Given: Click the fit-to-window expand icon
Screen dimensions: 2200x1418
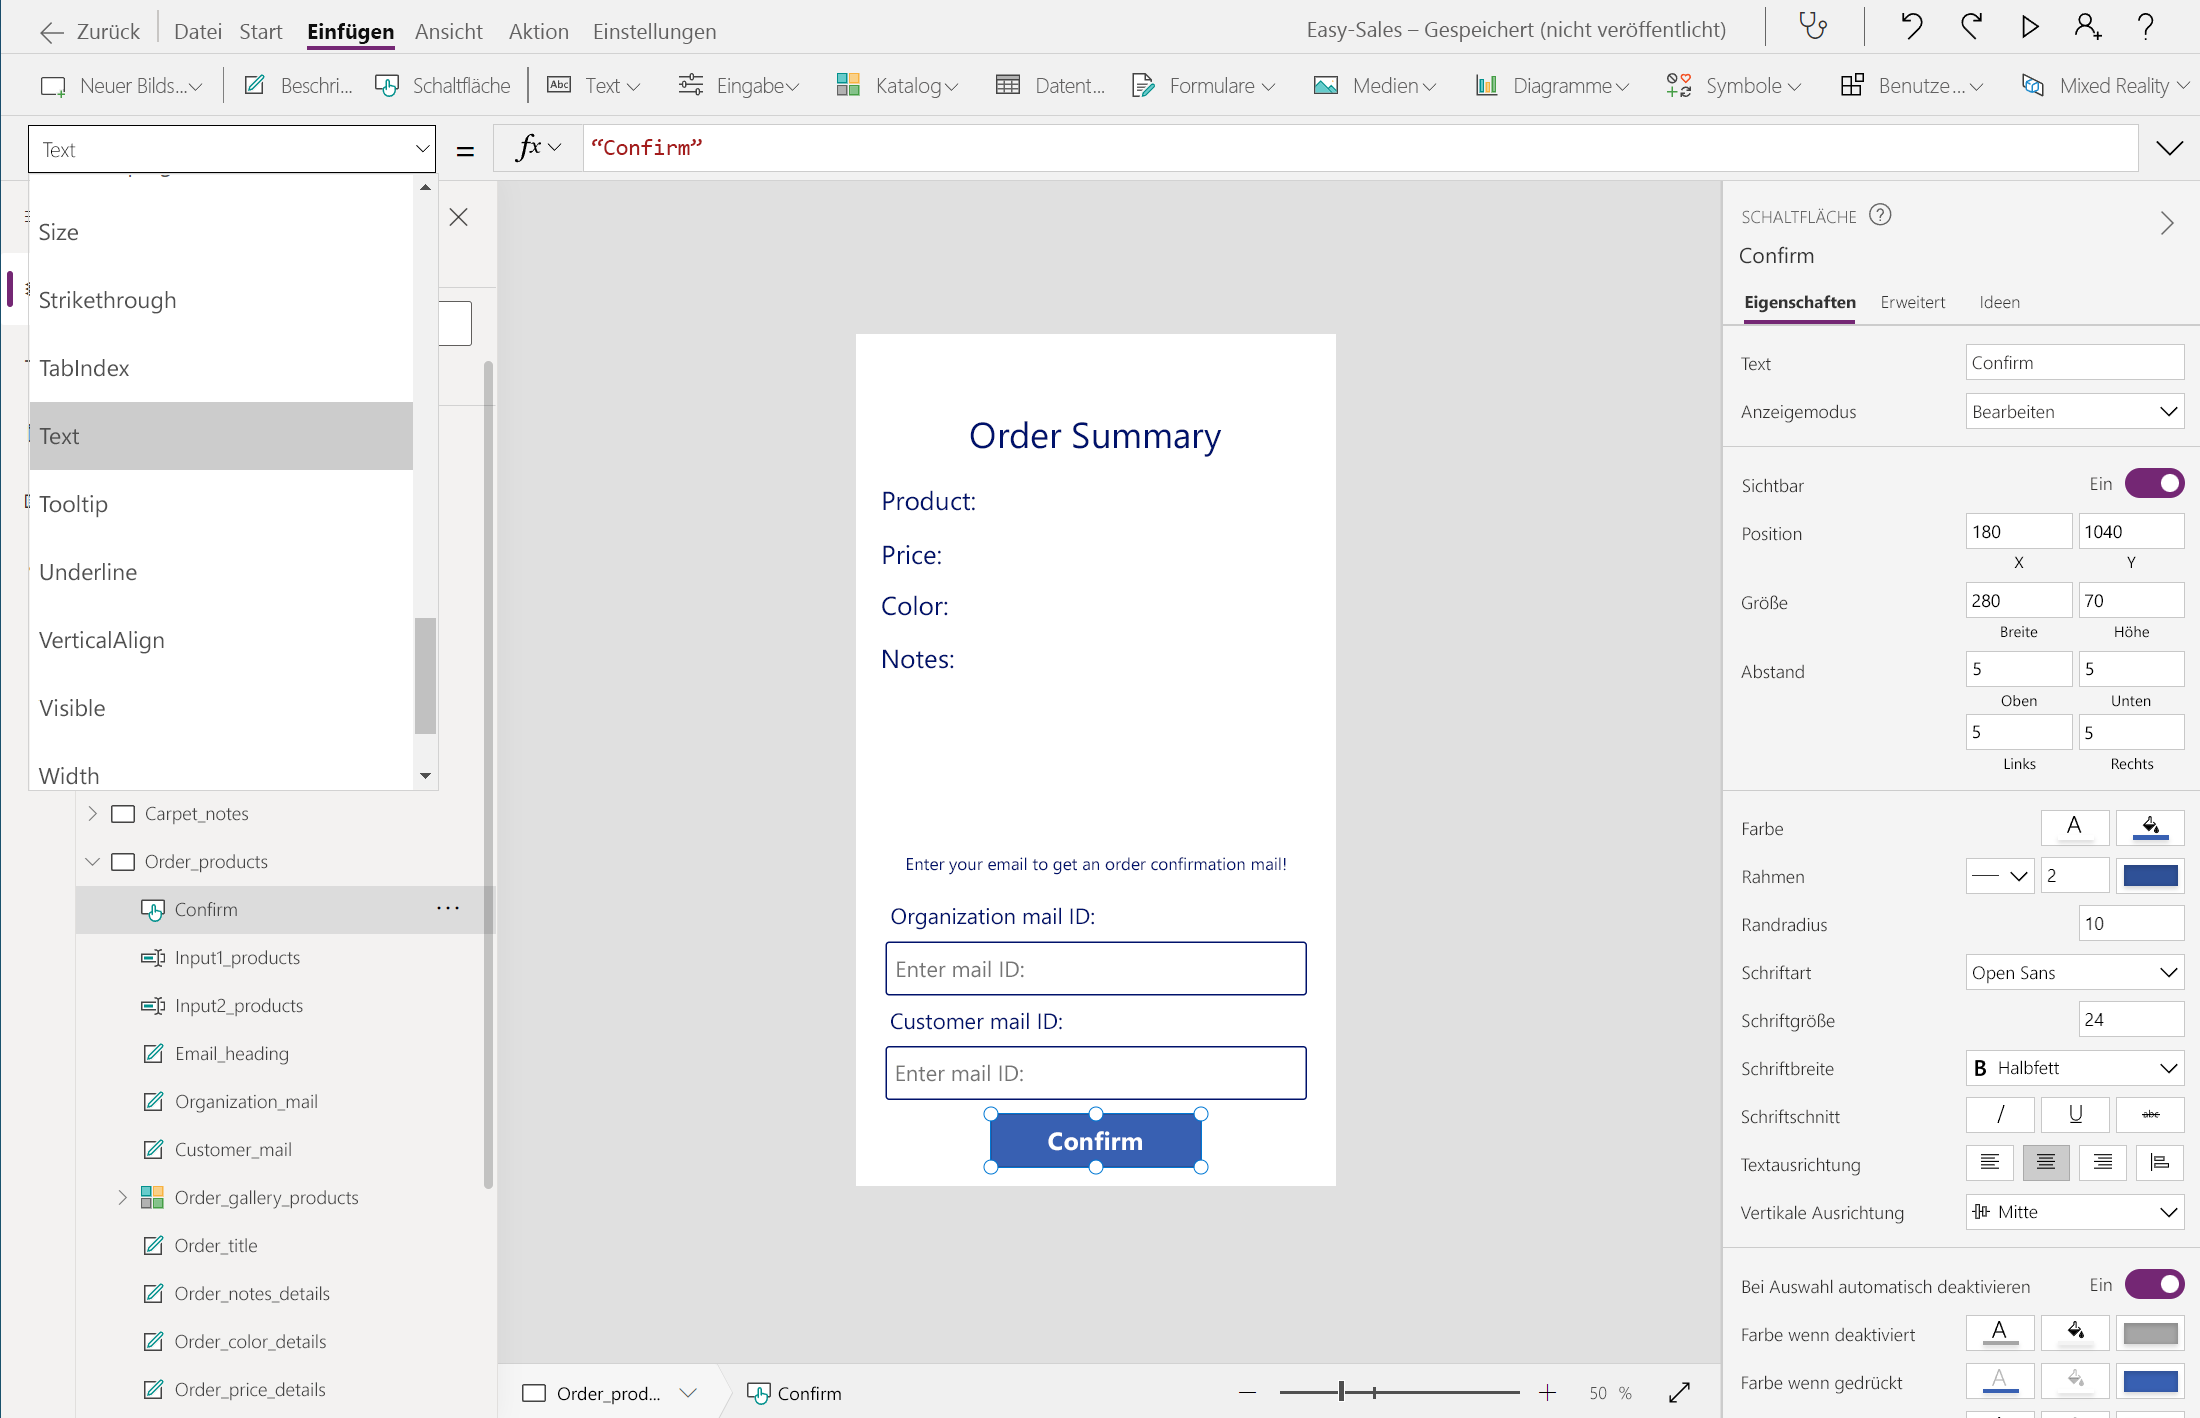Looking at the screenshot, I should 1679,1392.
